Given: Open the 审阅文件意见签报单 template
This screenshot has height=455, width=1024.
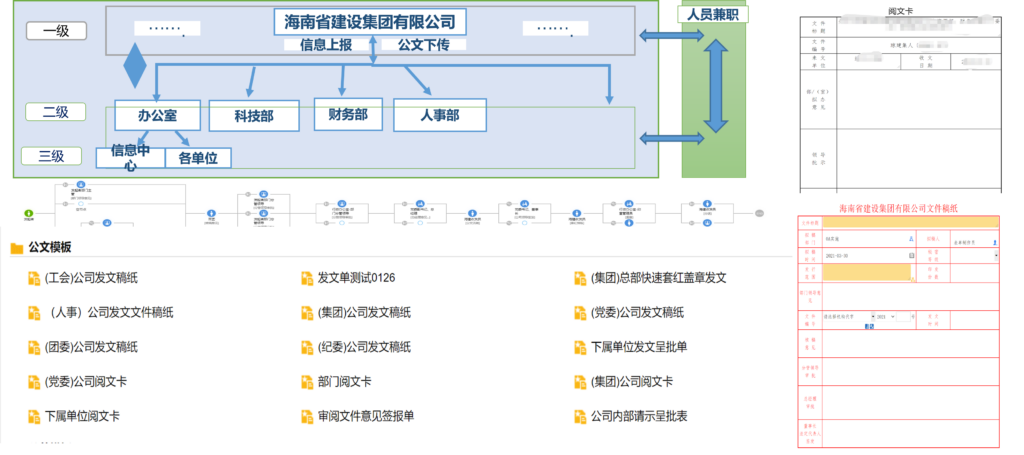Looking at the screenshot, I should tap(365, 416).
